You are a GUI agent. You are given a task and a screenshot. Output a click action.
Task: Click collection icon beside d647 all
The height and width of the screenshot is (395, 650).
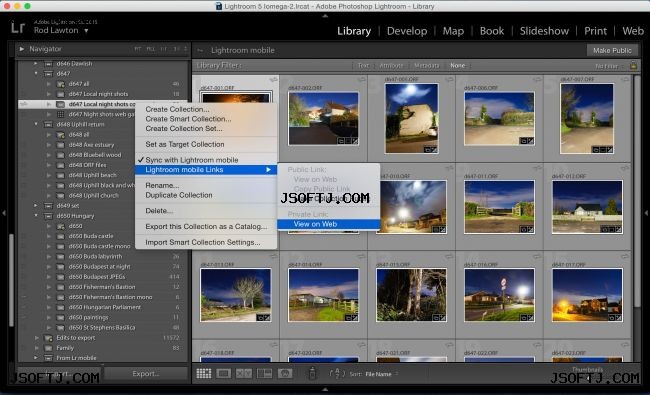pyautogui.click(x=61, y=84)
